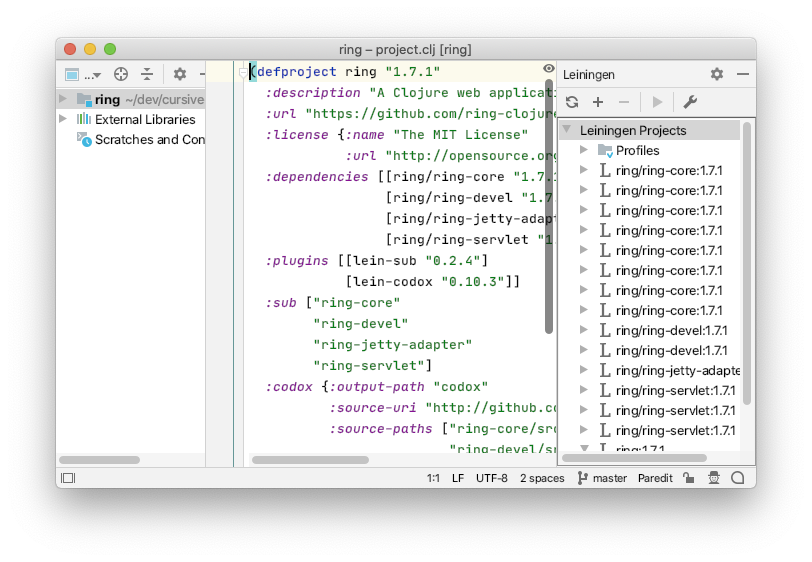Viewport: 812px width, 562px height.
Task: Click the :description keyword
Action: [313, 93]
